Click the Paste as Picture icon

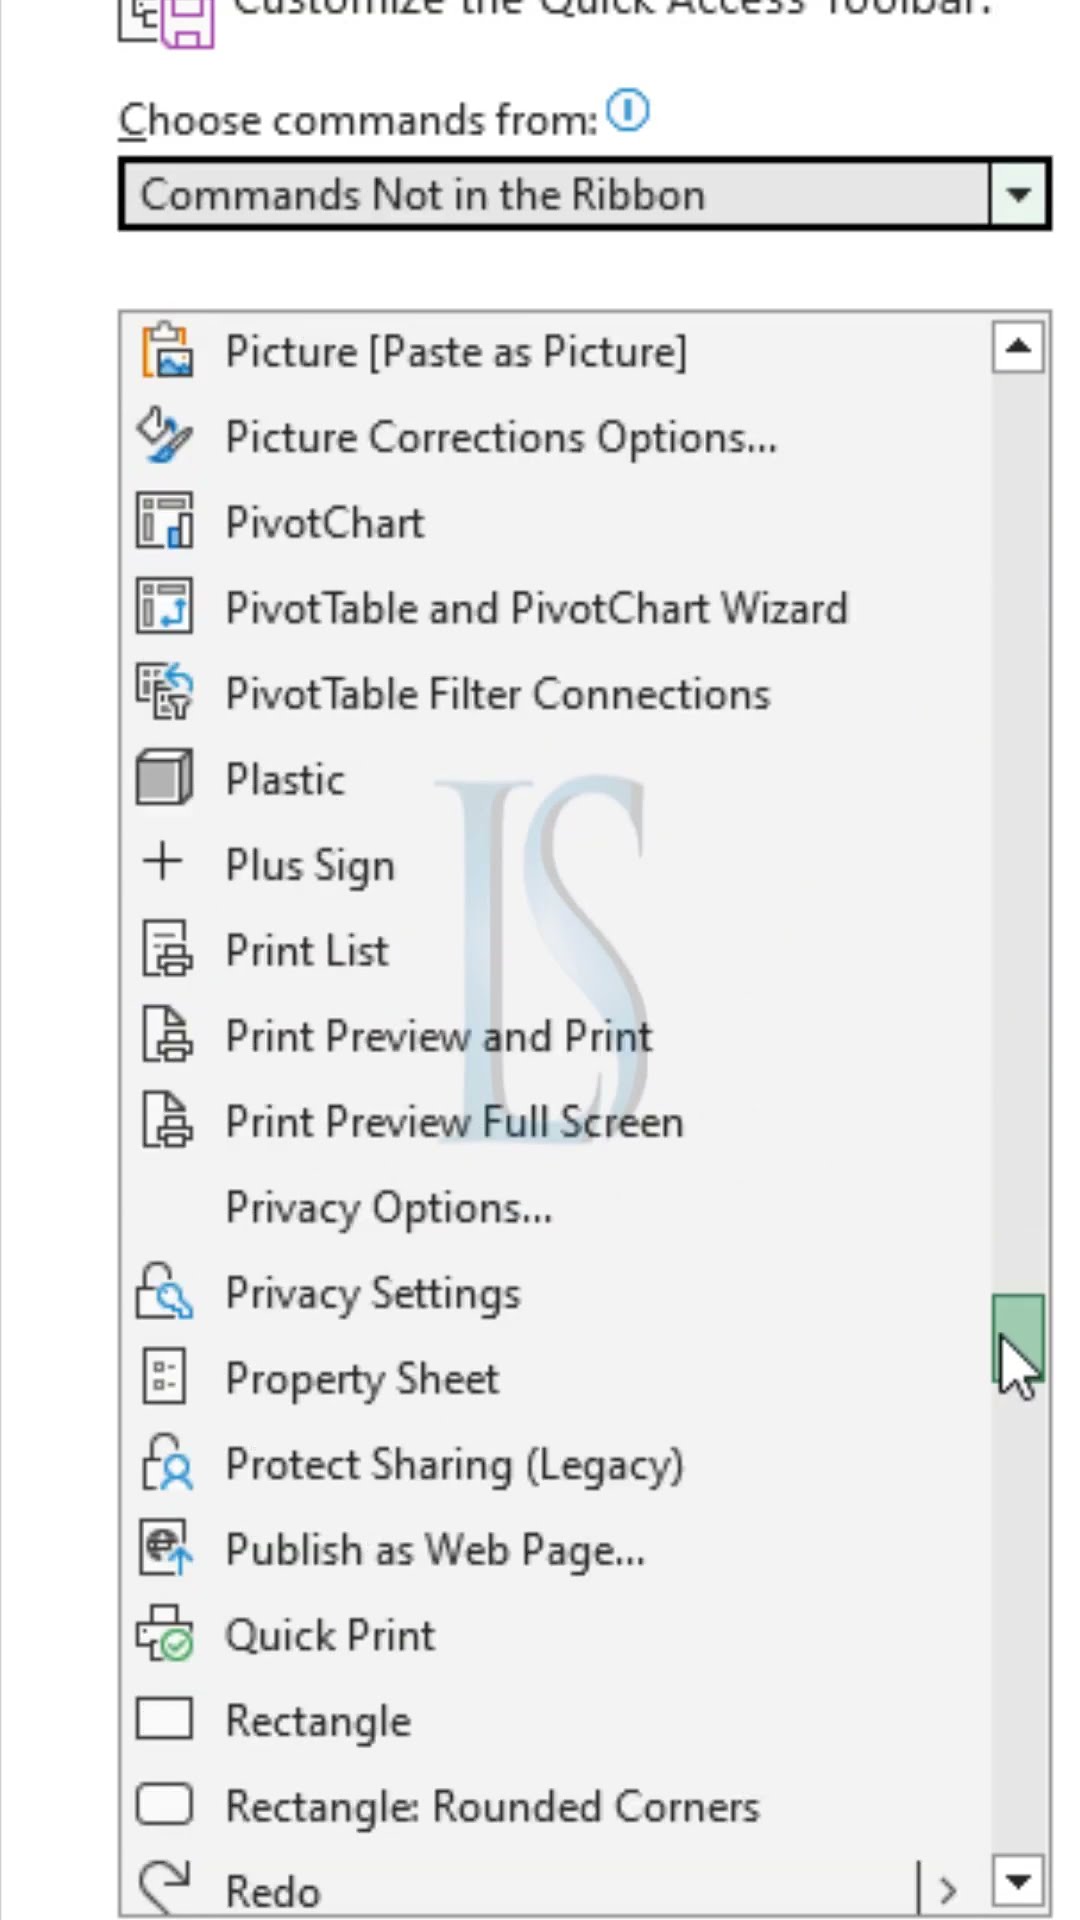(x=165, y=351)
